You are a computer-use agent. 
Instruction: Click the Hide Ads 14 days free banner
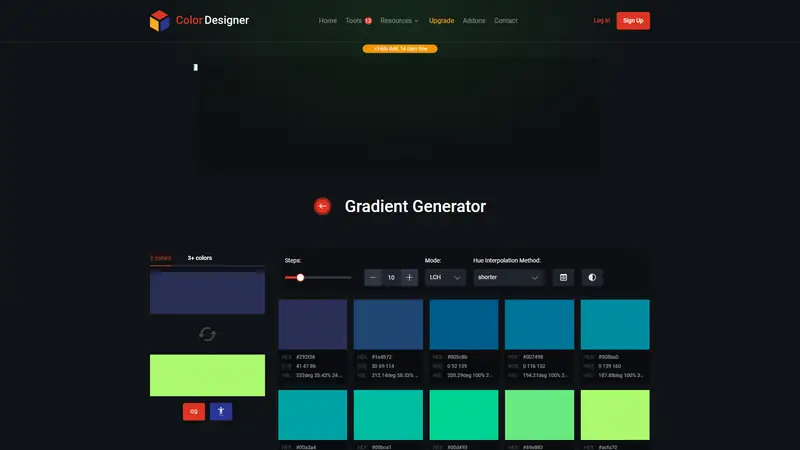[x=400, y=49]
